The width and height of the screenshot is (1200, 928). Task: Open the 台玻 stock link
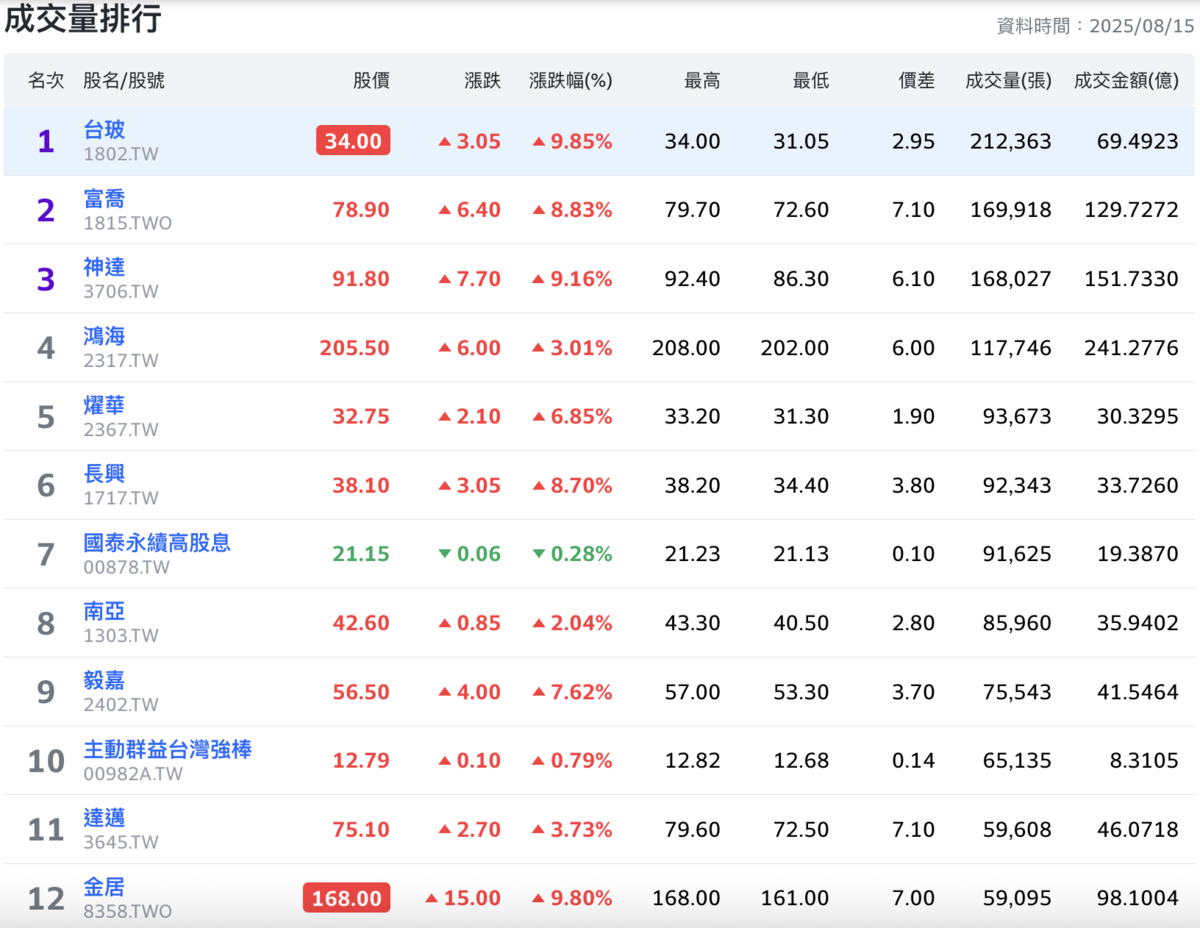click(x=104, y=129)
